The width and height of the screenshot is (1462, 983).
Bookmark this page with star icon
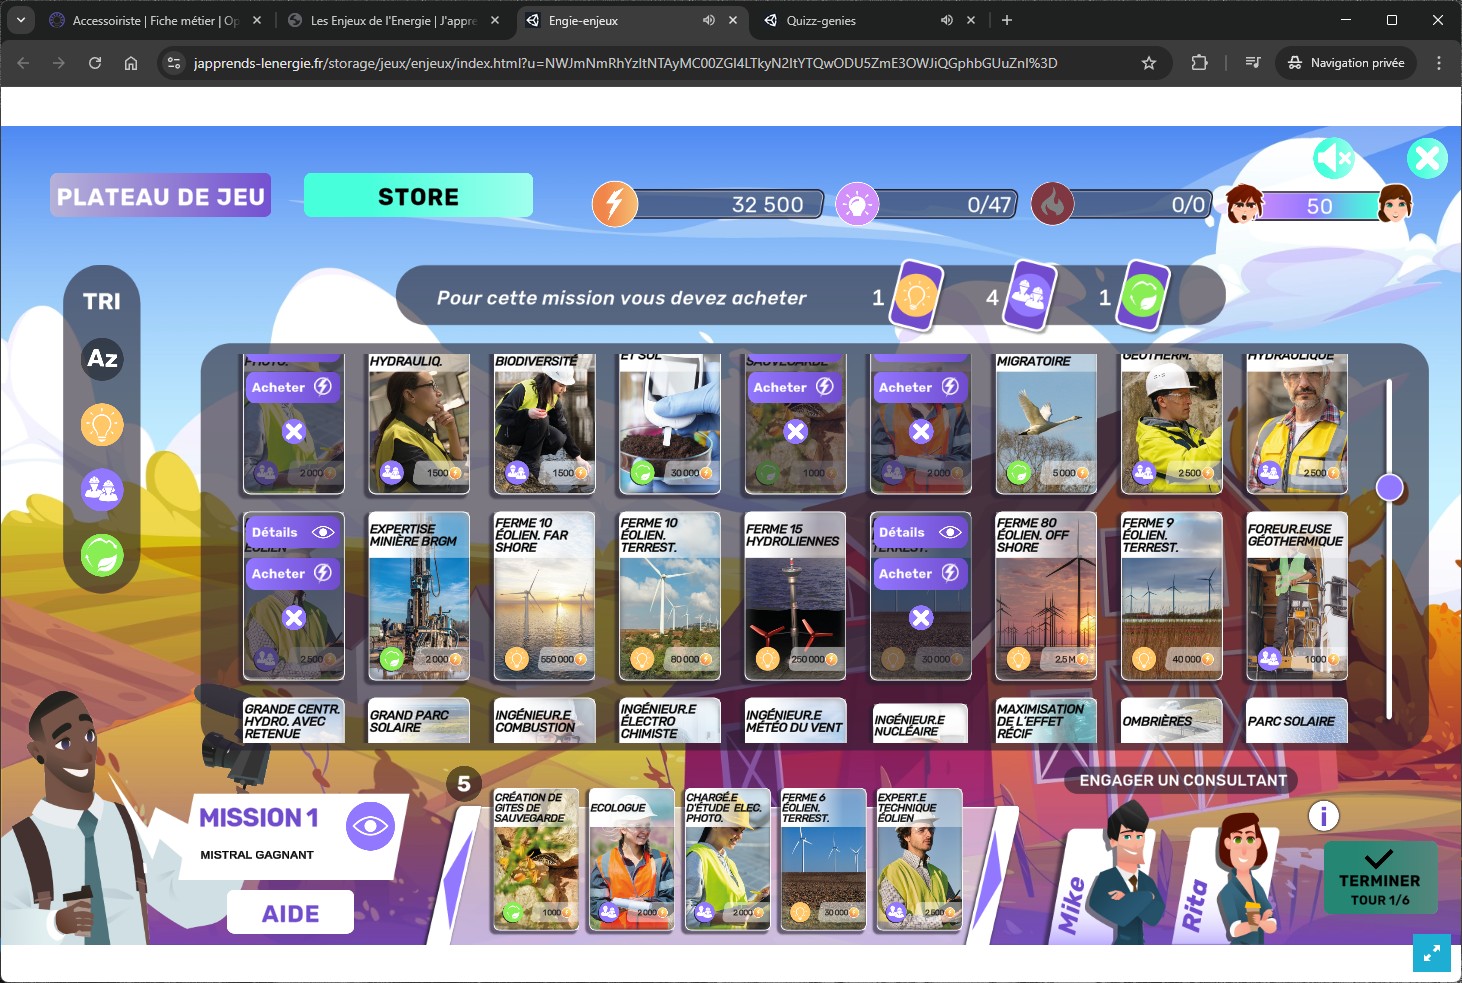click(1149, 63)
